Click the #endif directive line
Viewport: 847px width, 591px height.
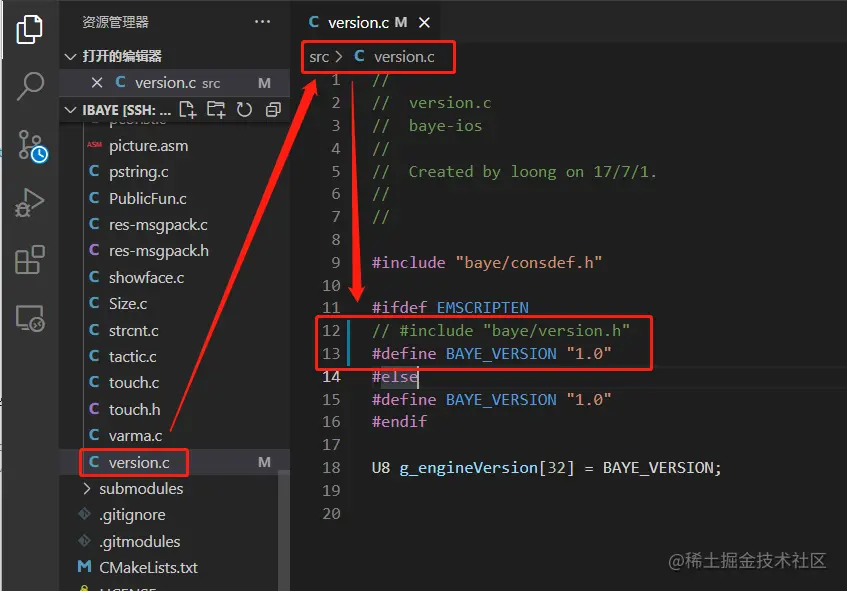399,421
